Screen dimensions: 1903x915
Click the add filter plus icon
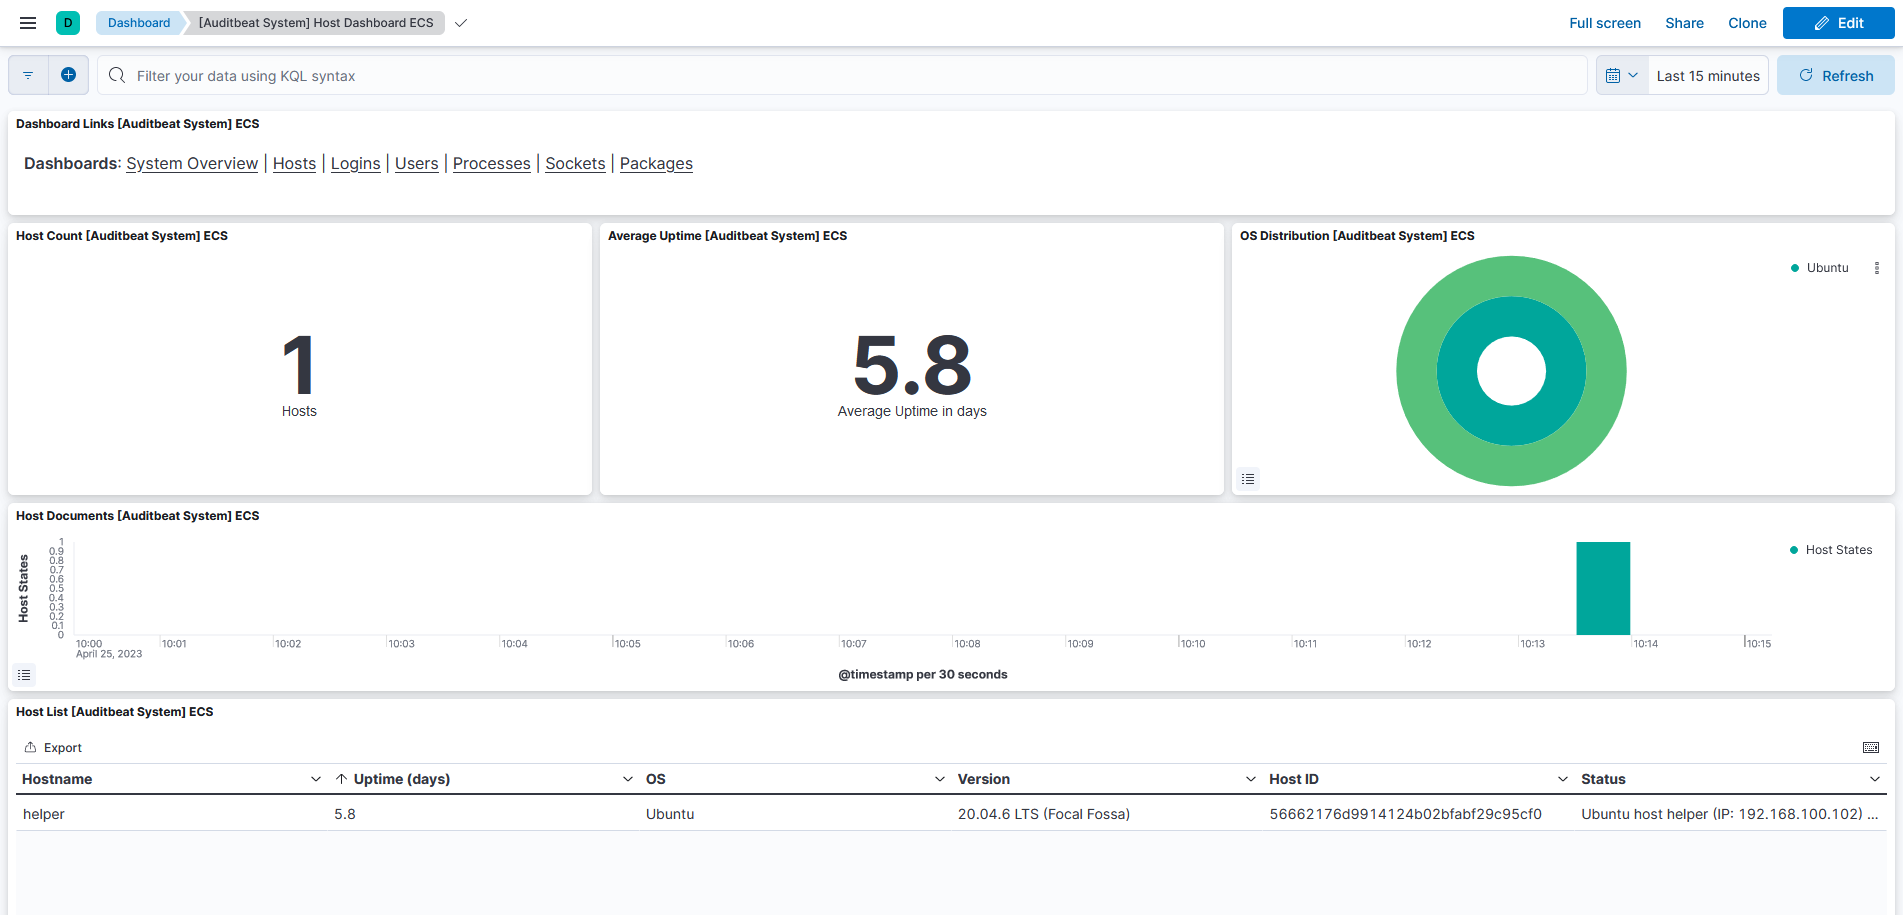coord(67,75)
